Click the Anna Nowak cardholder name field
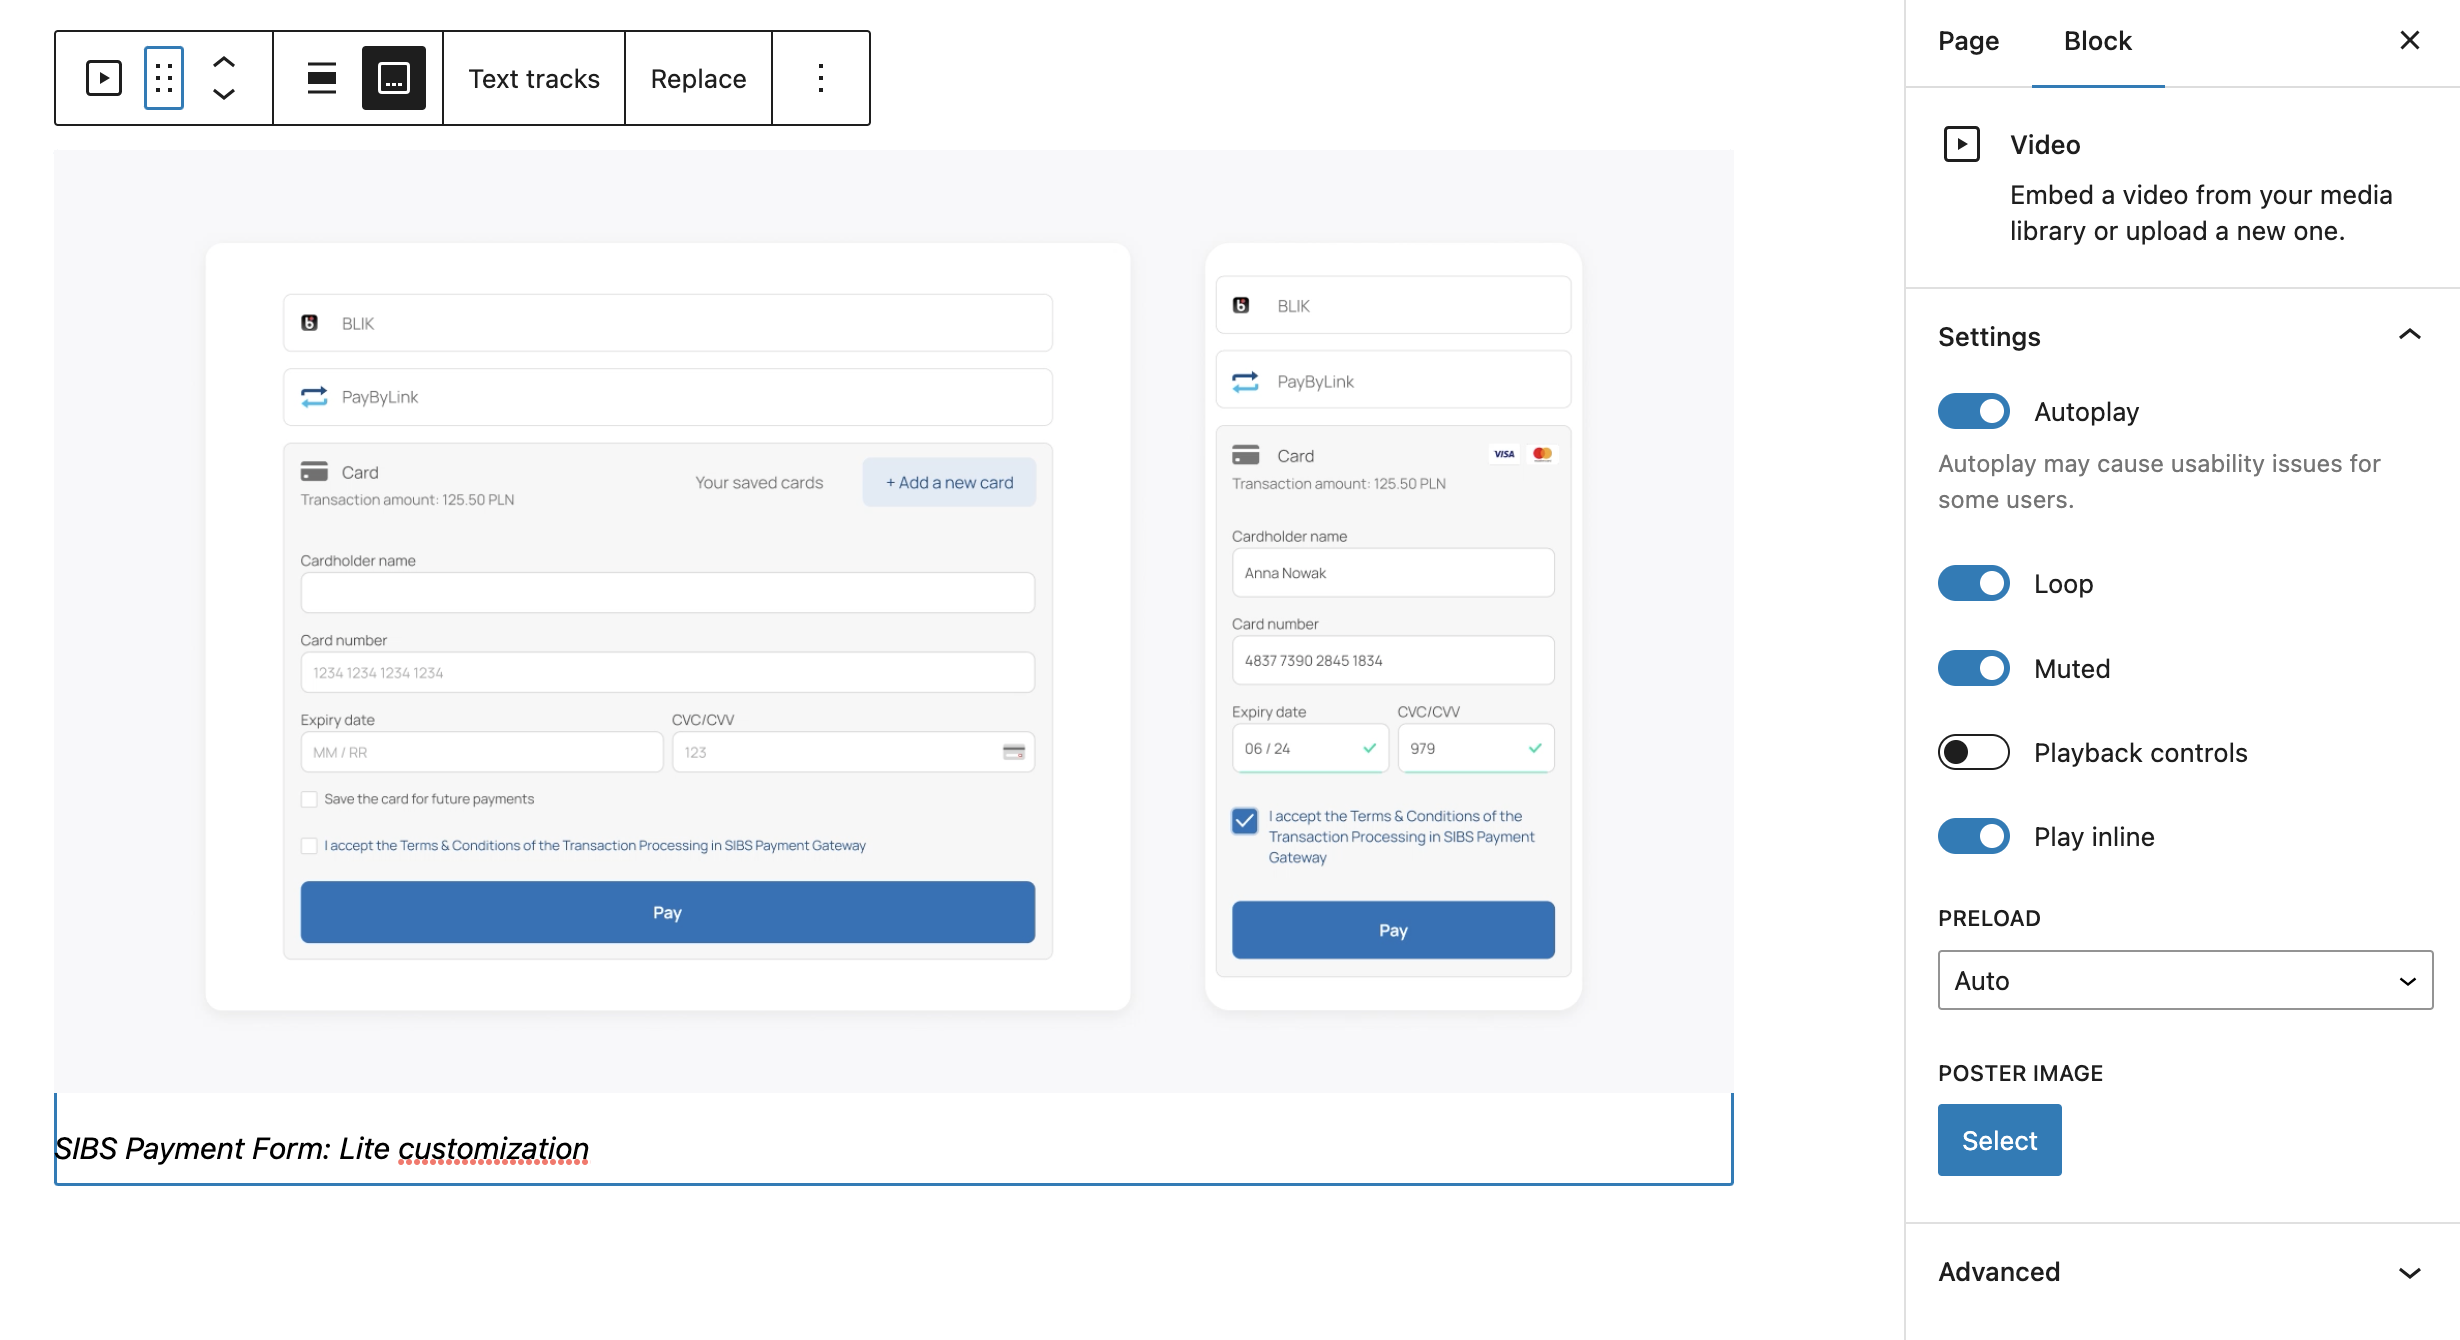Image resolution: width=2460 pixels, height=1340 pixels. [1393, 573]
